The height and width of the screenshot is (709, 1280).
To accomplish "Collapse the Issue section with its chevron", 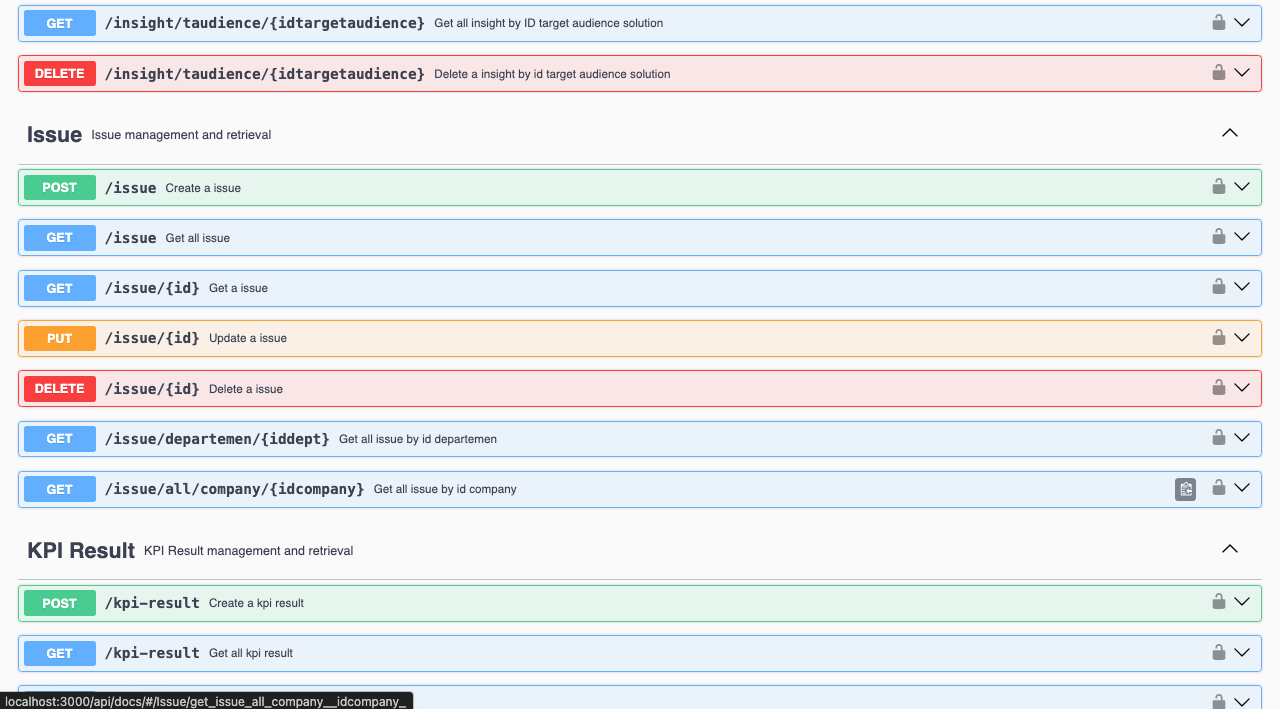I will tap(1230, 133).
